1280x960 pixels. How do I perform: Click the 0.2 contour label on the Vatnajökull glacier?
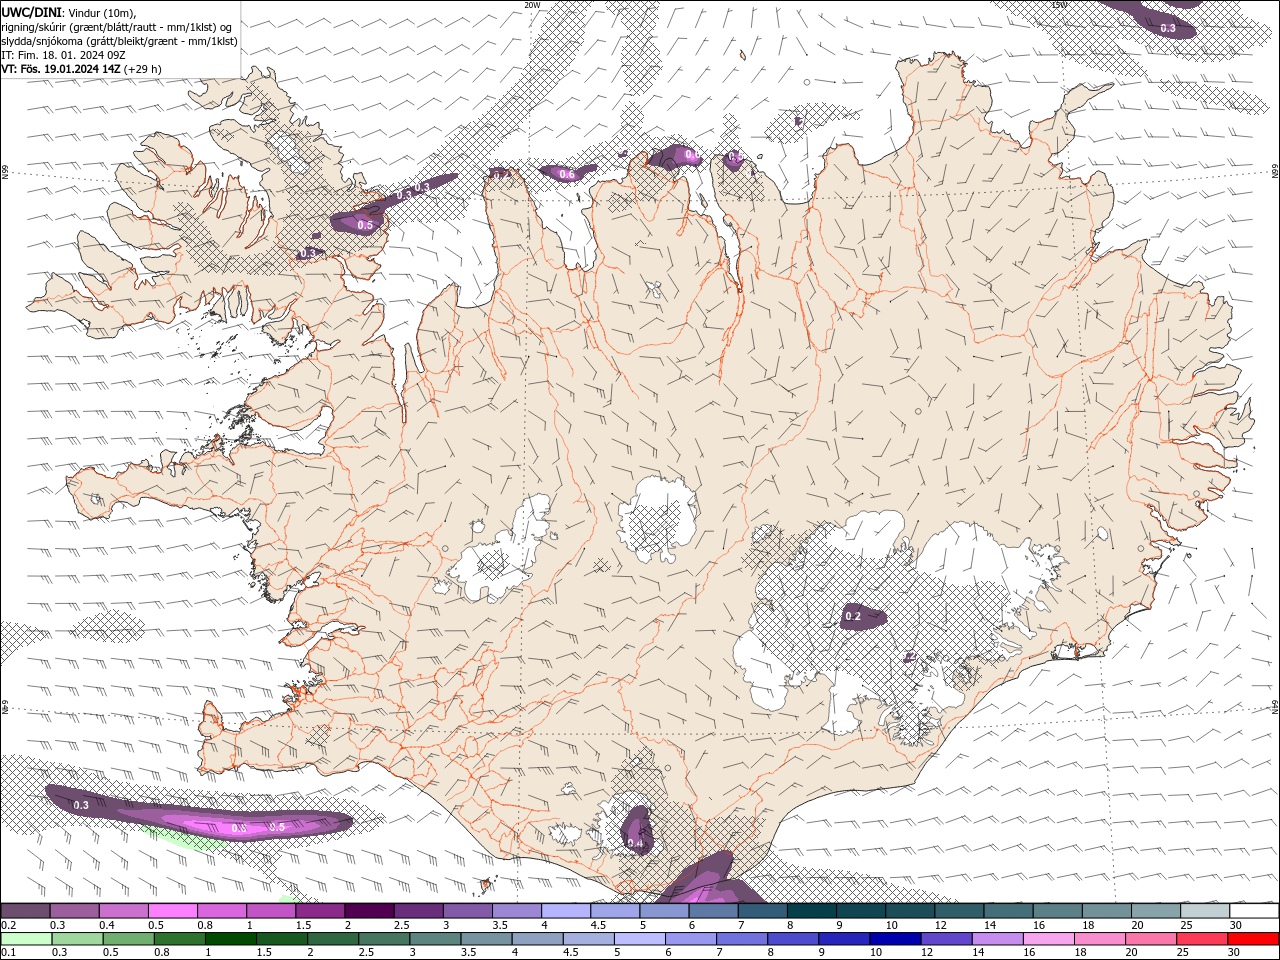853,617
